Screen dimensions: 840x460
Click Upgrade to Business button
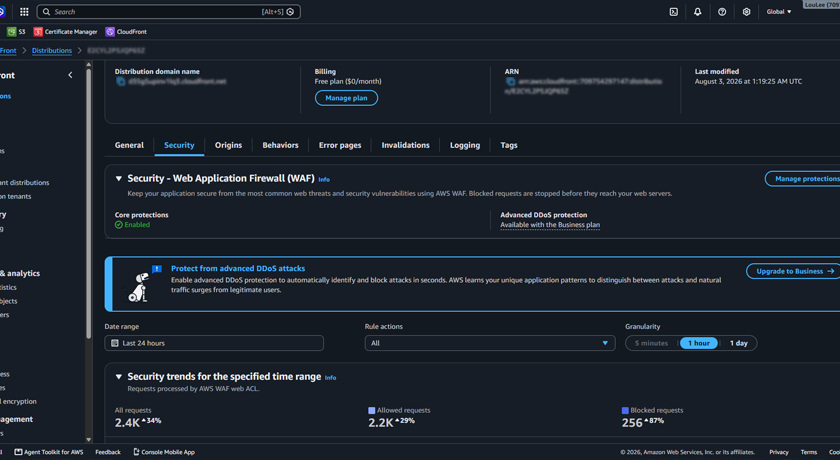coord(794,272)
